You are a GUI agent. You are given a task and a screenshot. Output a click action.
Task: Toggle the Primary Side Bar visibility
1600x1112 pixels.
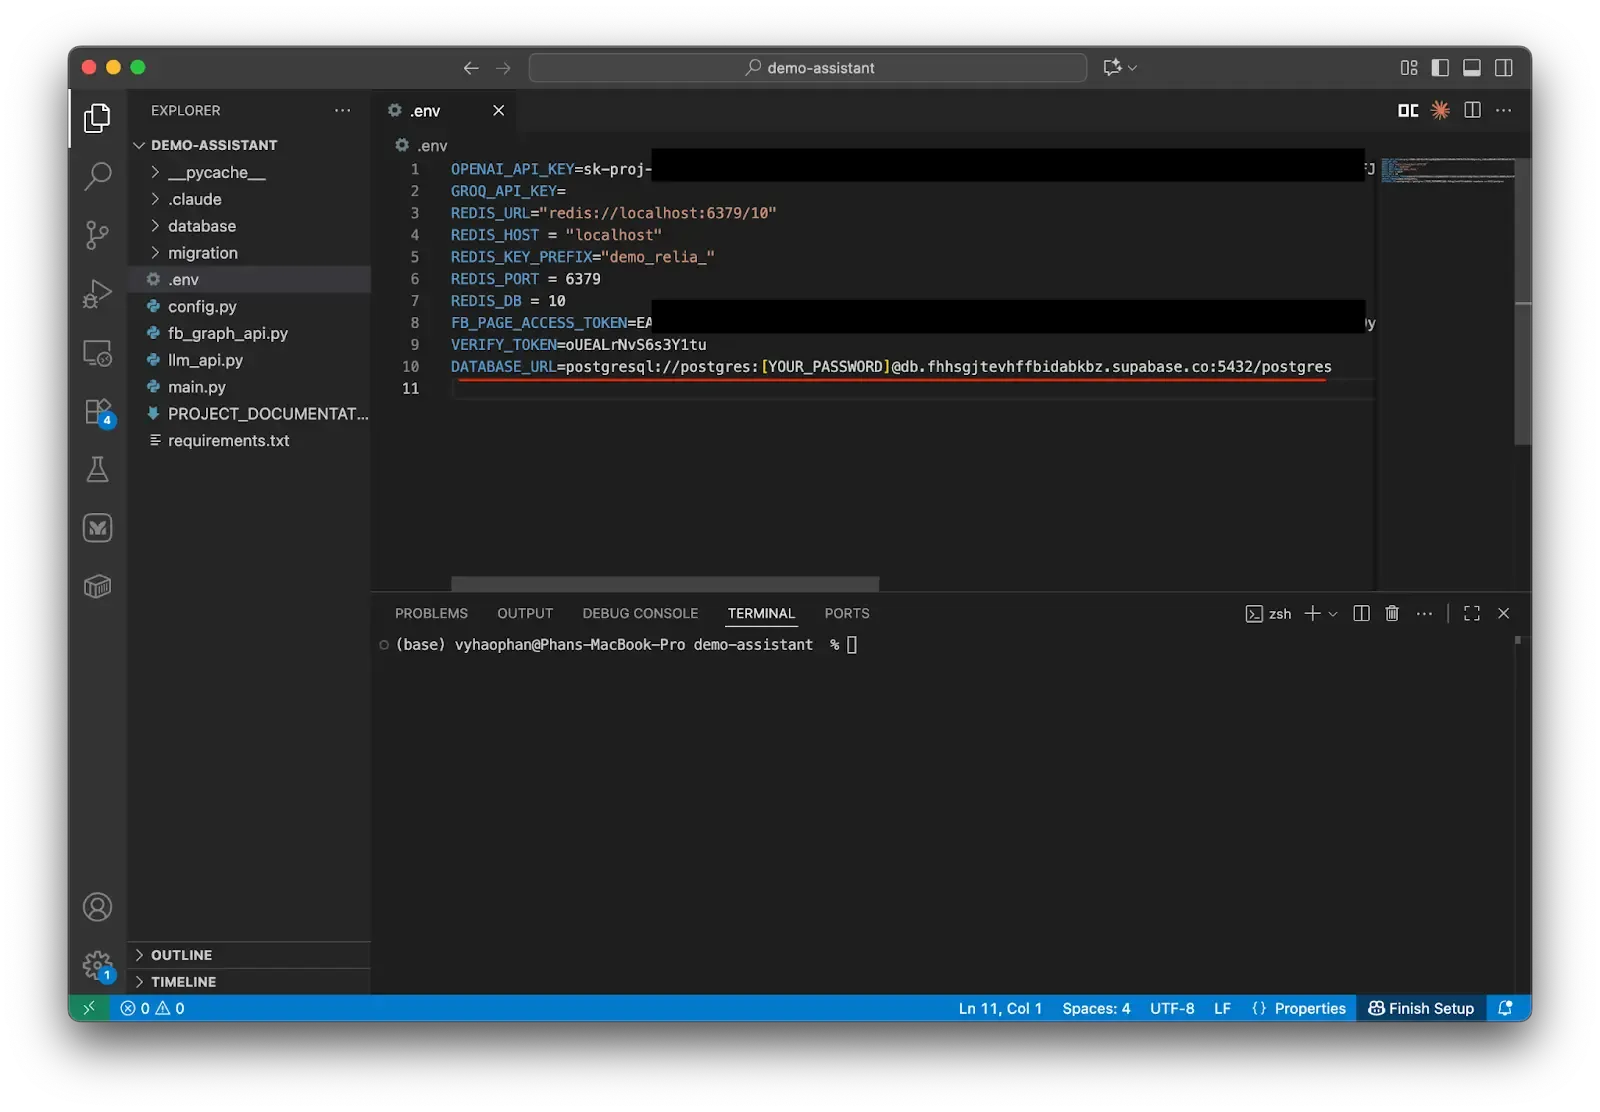click(x=1440, y=67)
